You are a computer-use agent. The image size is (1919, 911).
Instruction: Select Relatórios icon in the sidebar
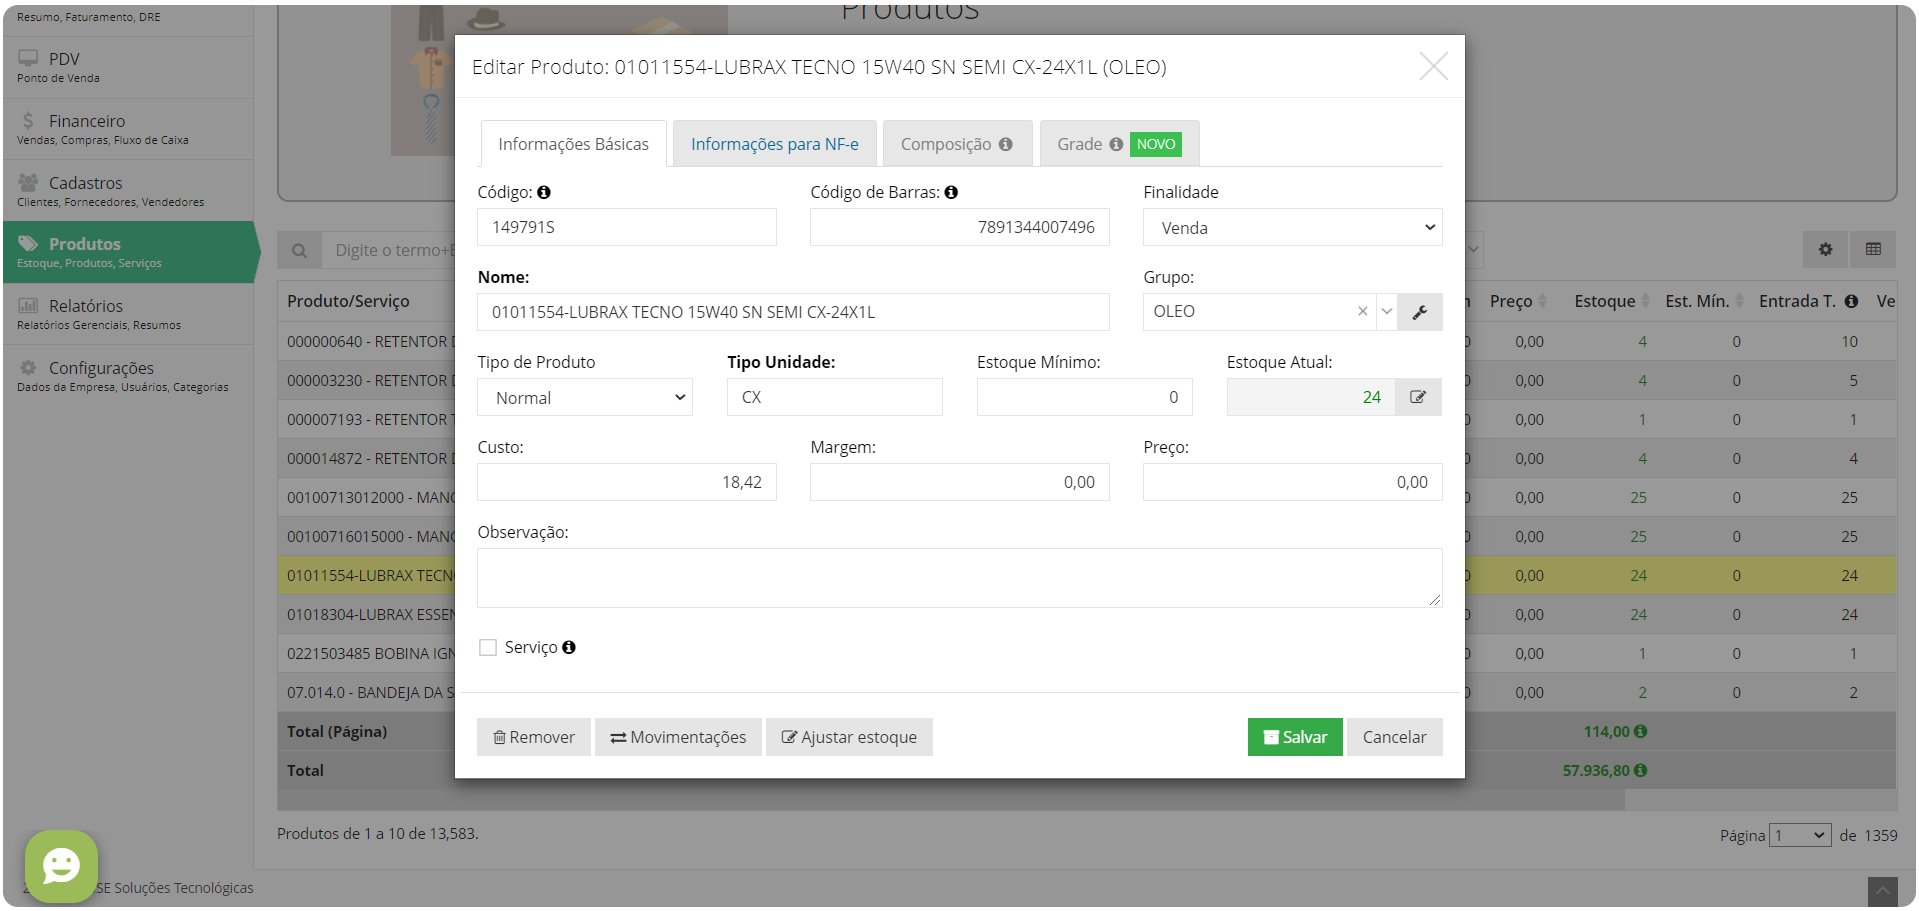click(28, 304)
